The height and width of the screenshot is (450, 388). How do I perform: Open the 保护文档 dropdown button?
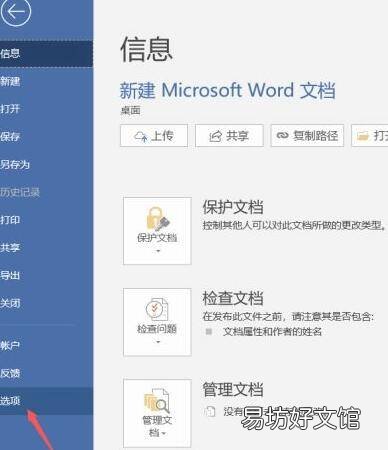point(157,231)
